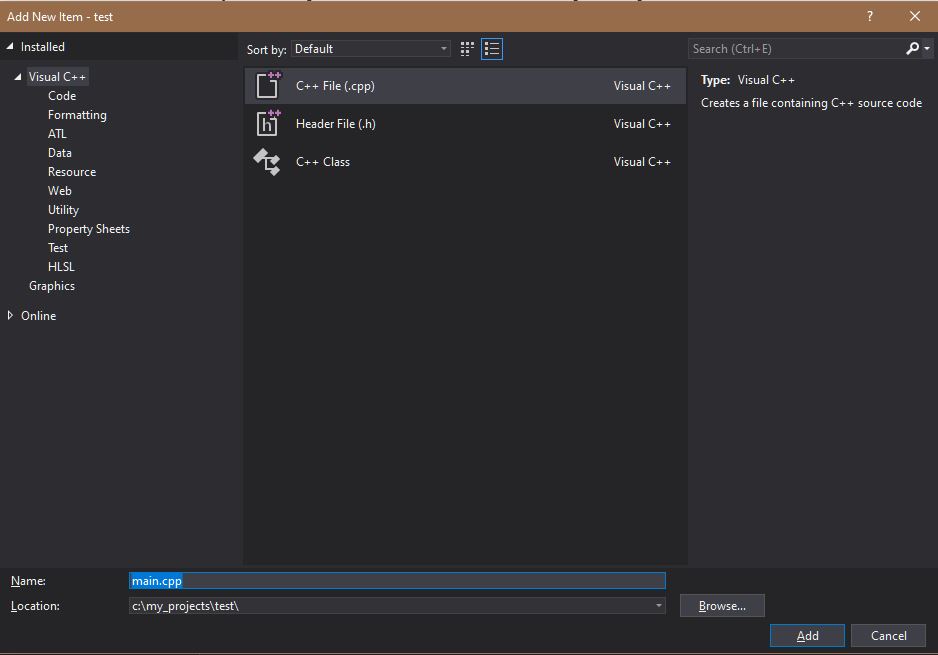
Task: Select the Header File (.h) icon
Action: 267,123
